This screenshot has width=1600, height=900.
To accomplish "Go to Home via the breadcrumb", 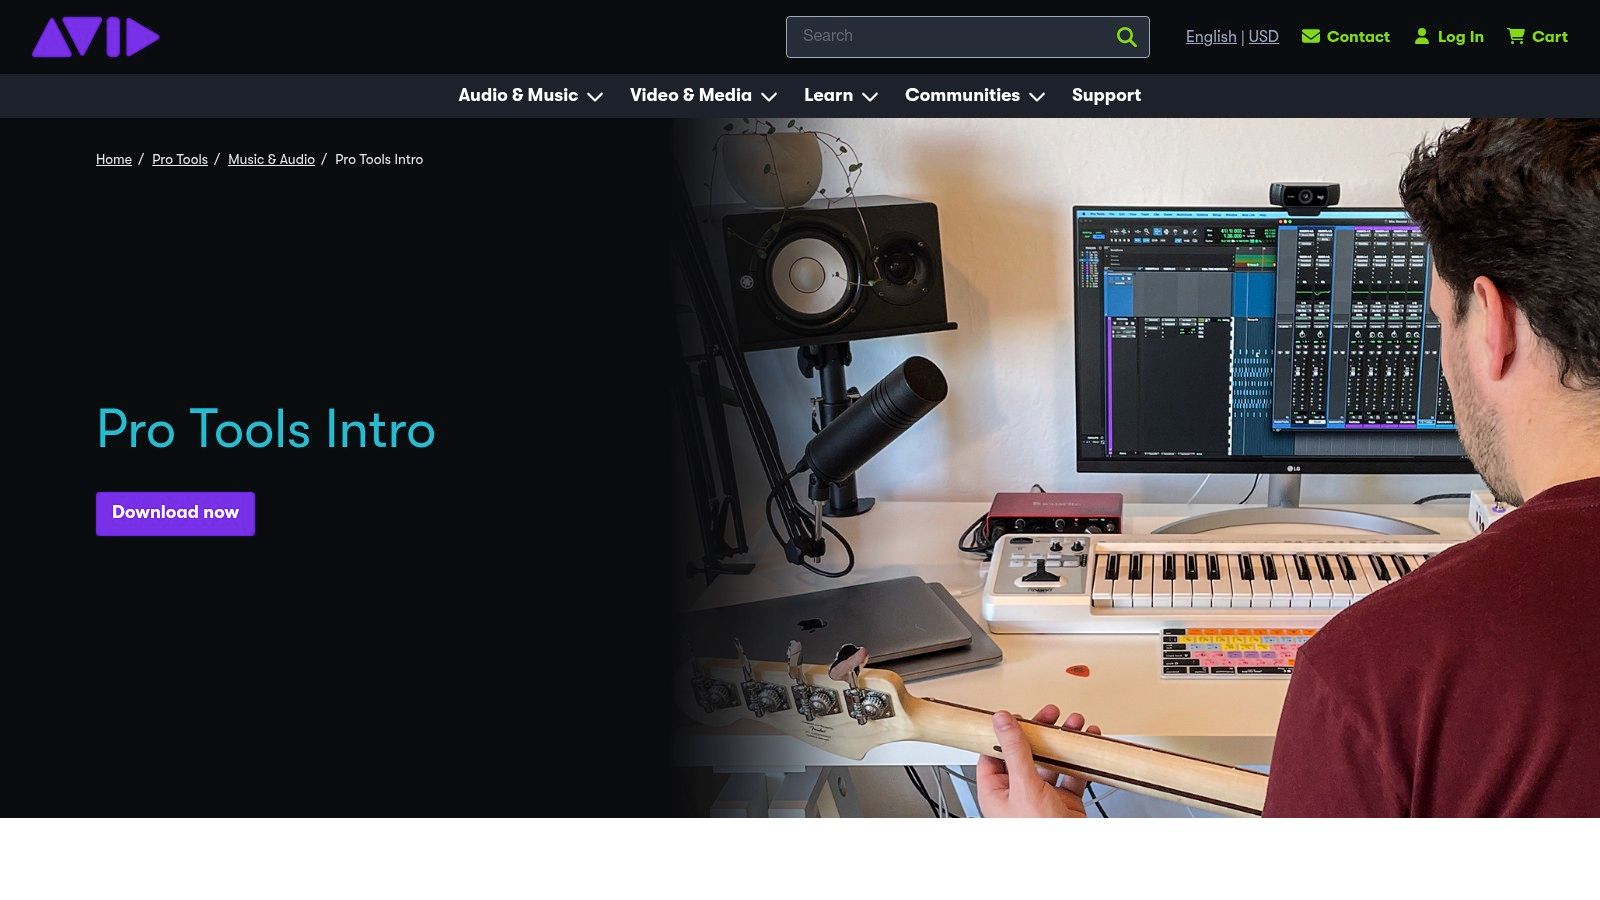I will click(113, 159).
